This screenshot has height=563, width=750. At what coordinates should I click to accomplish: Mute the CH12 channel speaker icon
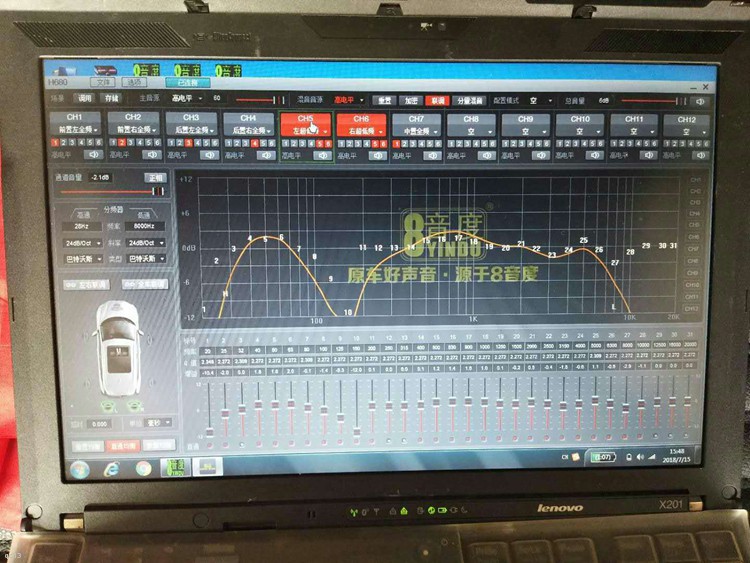(700, 155)
